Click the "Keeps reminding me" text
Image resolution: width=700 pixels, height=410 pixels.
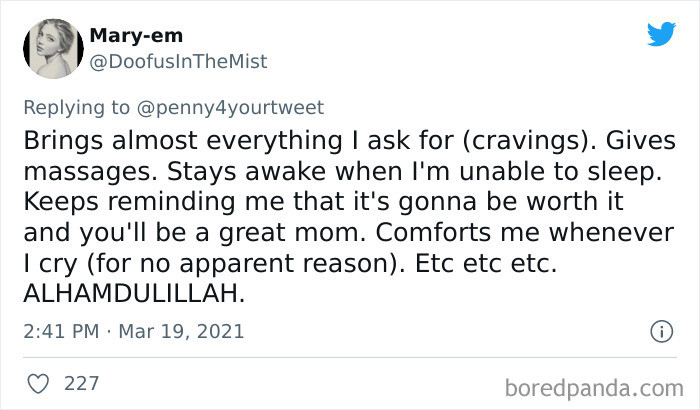pos(154,202)
